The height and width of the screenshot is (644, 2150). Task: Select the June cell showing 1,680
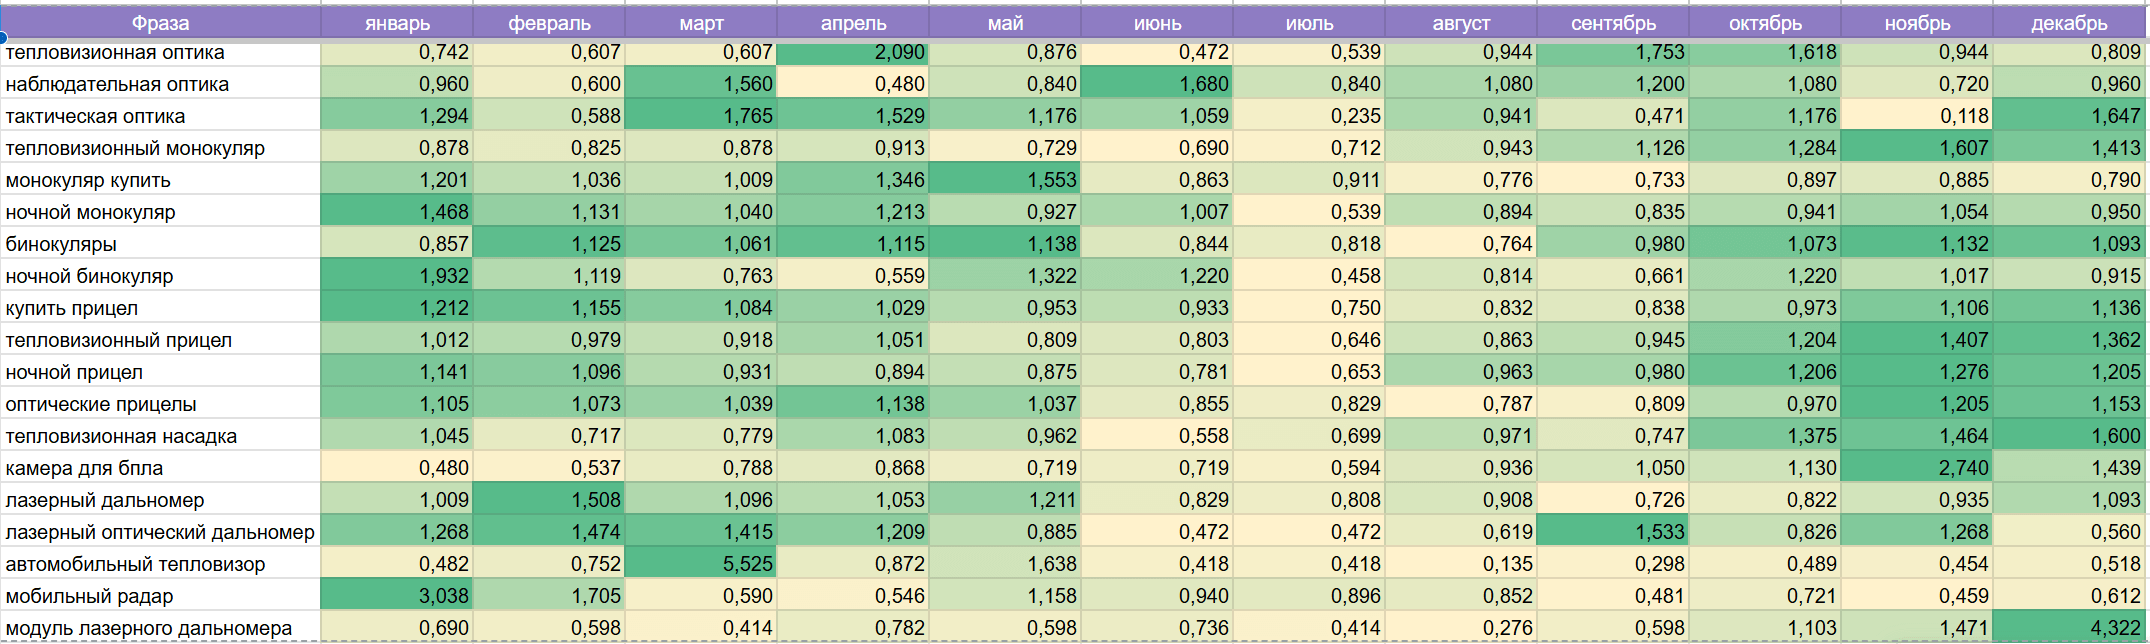1158,84
